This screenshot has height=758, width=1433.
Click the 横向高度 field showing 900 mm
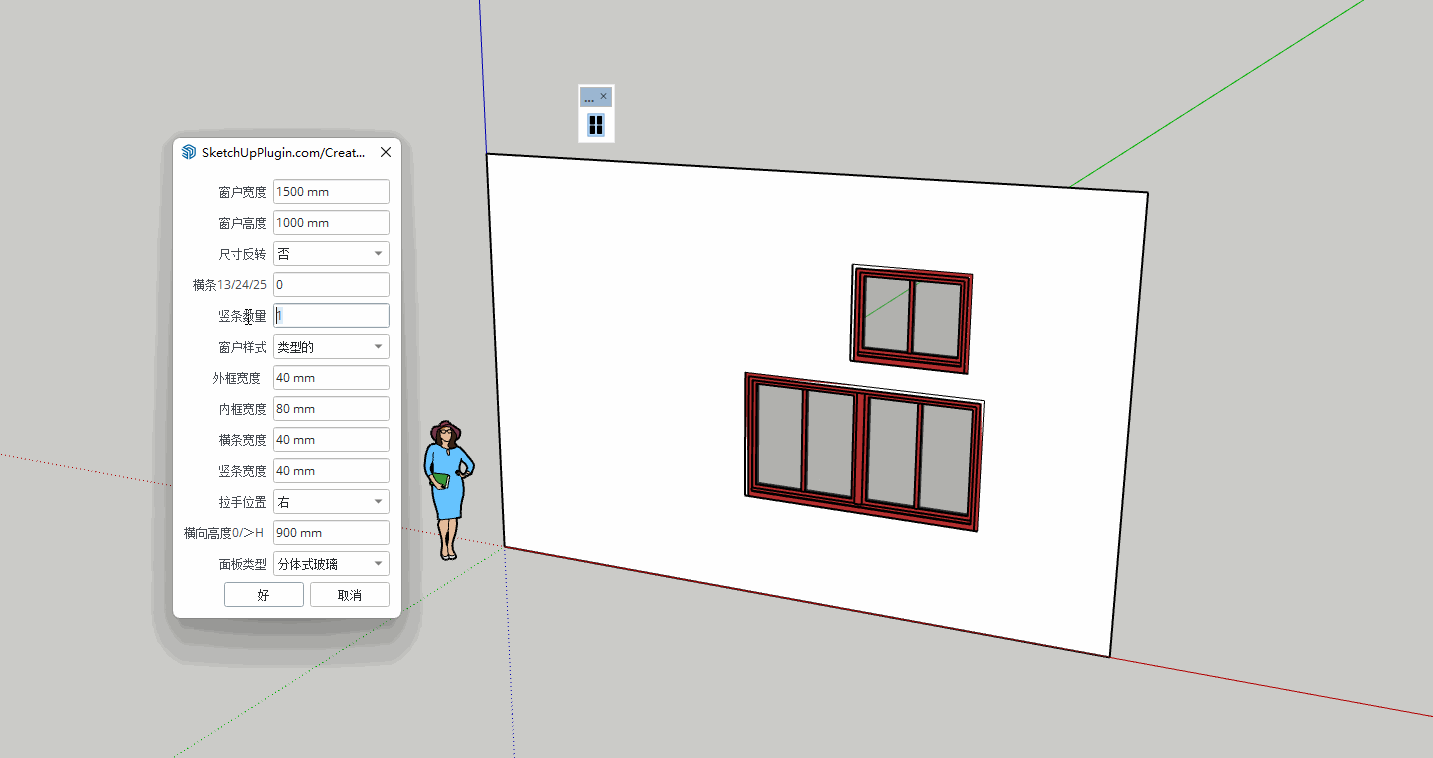click(331, 533)
